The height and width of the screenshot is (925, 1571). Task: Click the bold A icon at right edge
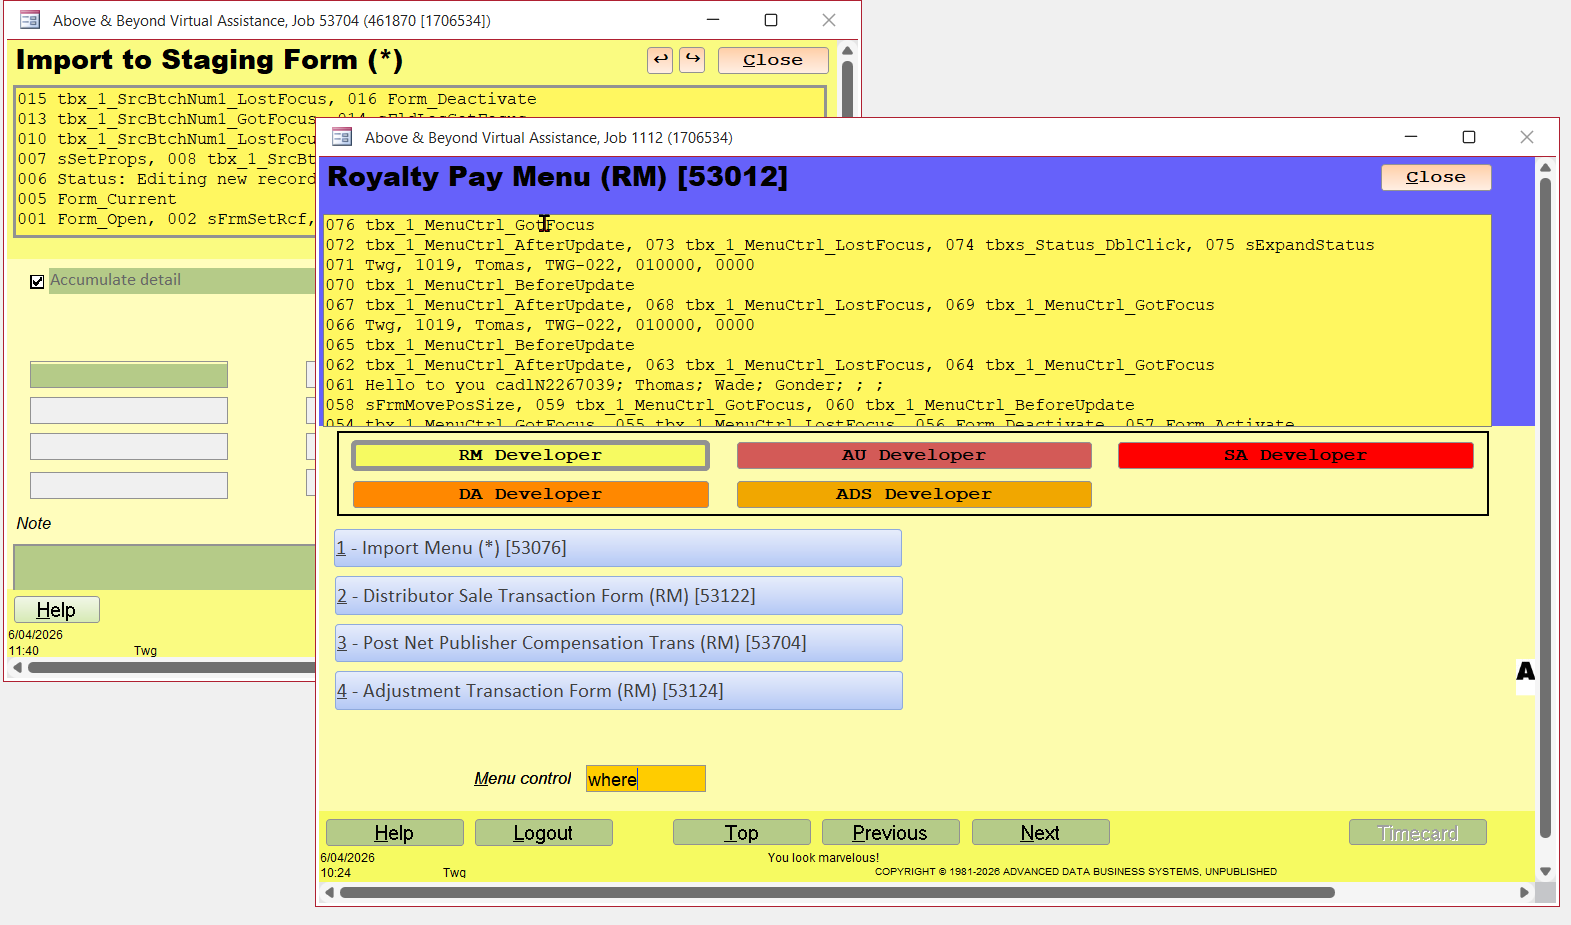point(1525,672)
